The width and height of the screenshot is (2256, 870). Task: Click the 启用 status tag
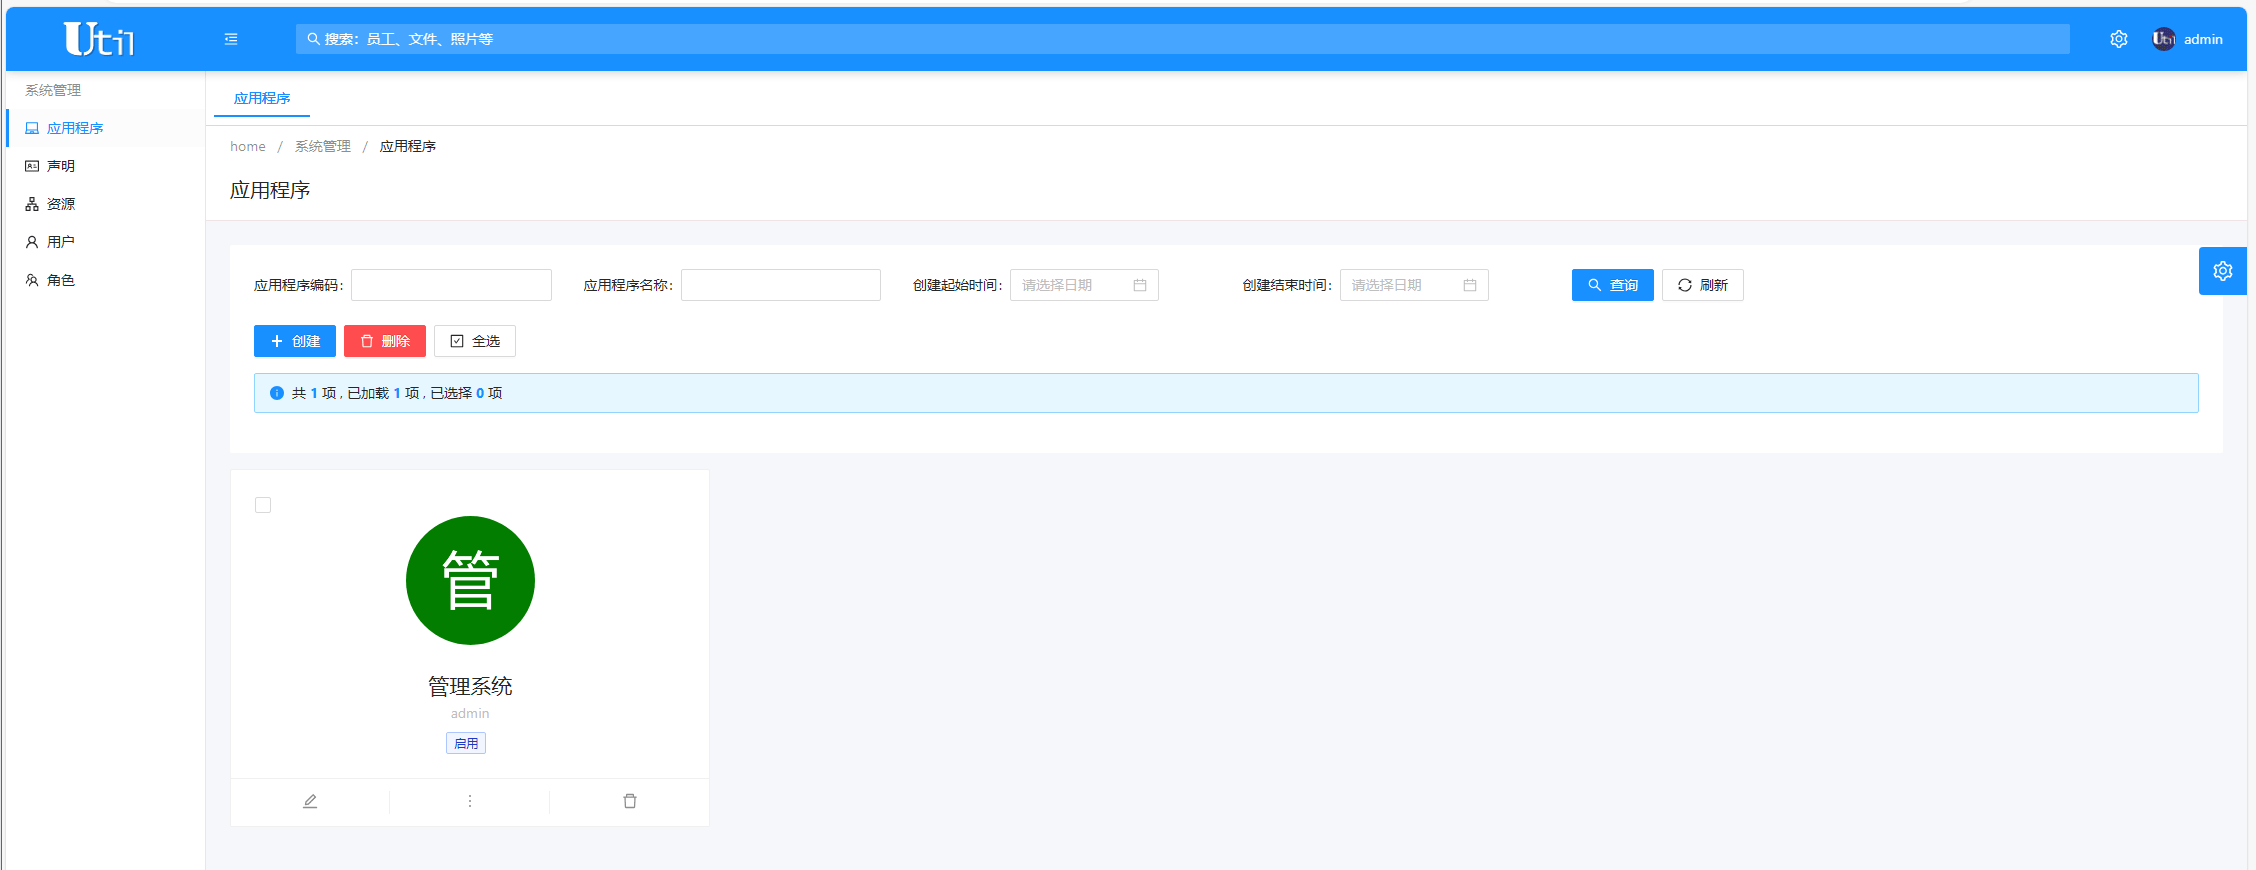pos(466,743)
